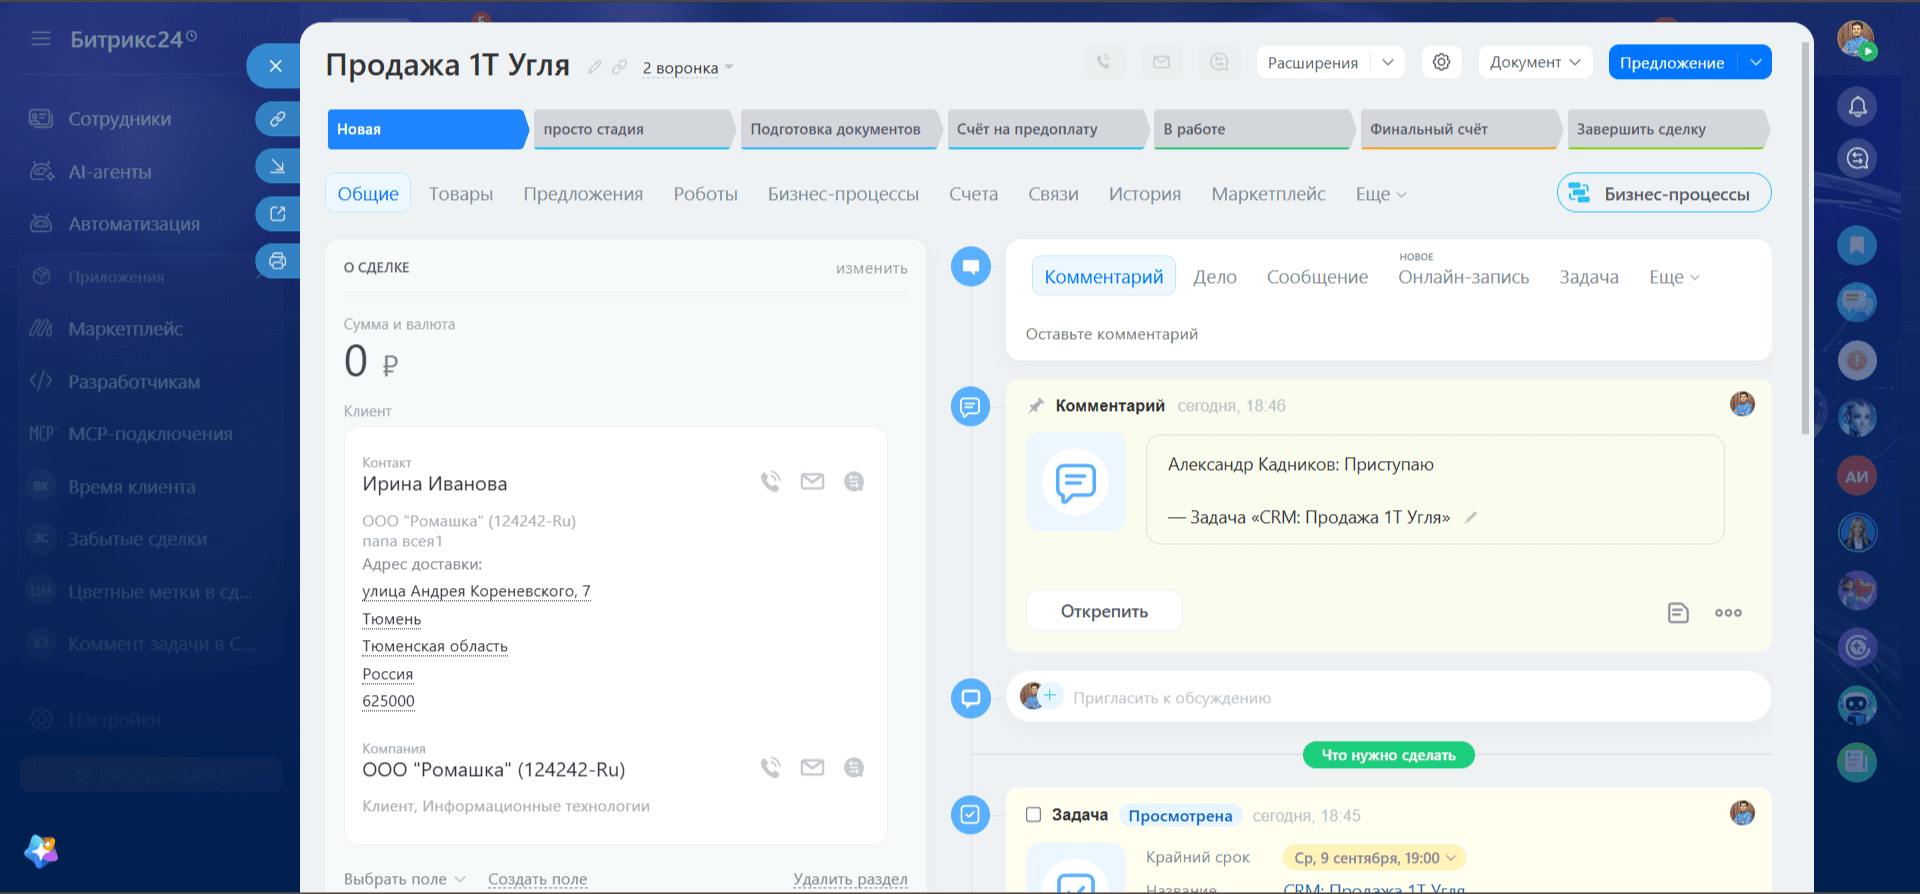Screen dimensions: 1920x894
Task: Open user profile avatar top right
Action: 1856,39
